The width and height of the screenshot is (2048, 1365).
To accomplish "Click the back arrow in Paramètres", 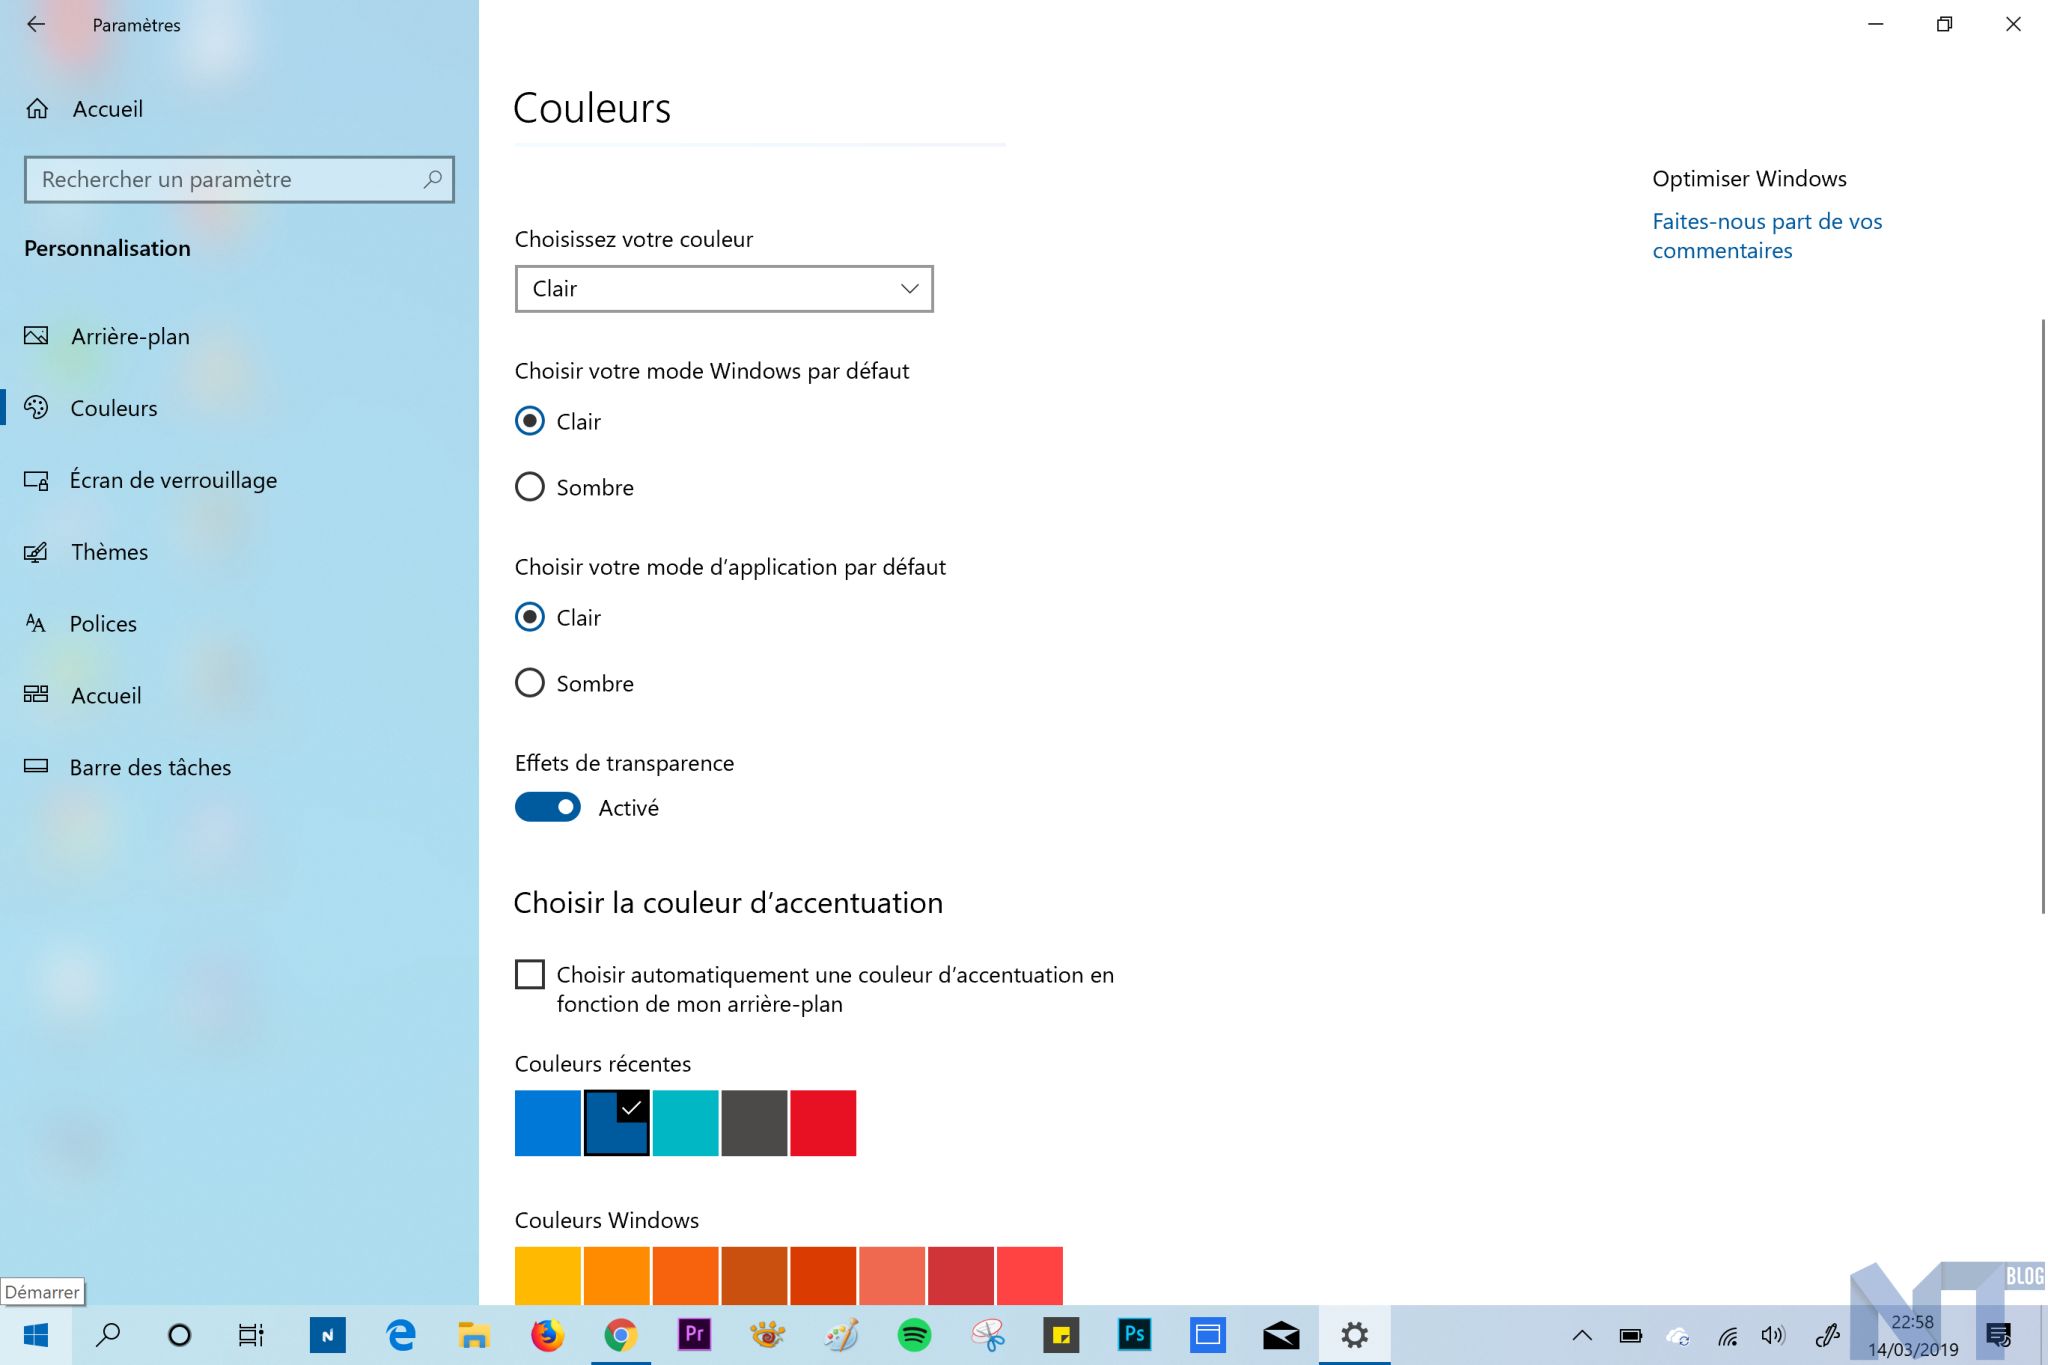I will (36, 25).
